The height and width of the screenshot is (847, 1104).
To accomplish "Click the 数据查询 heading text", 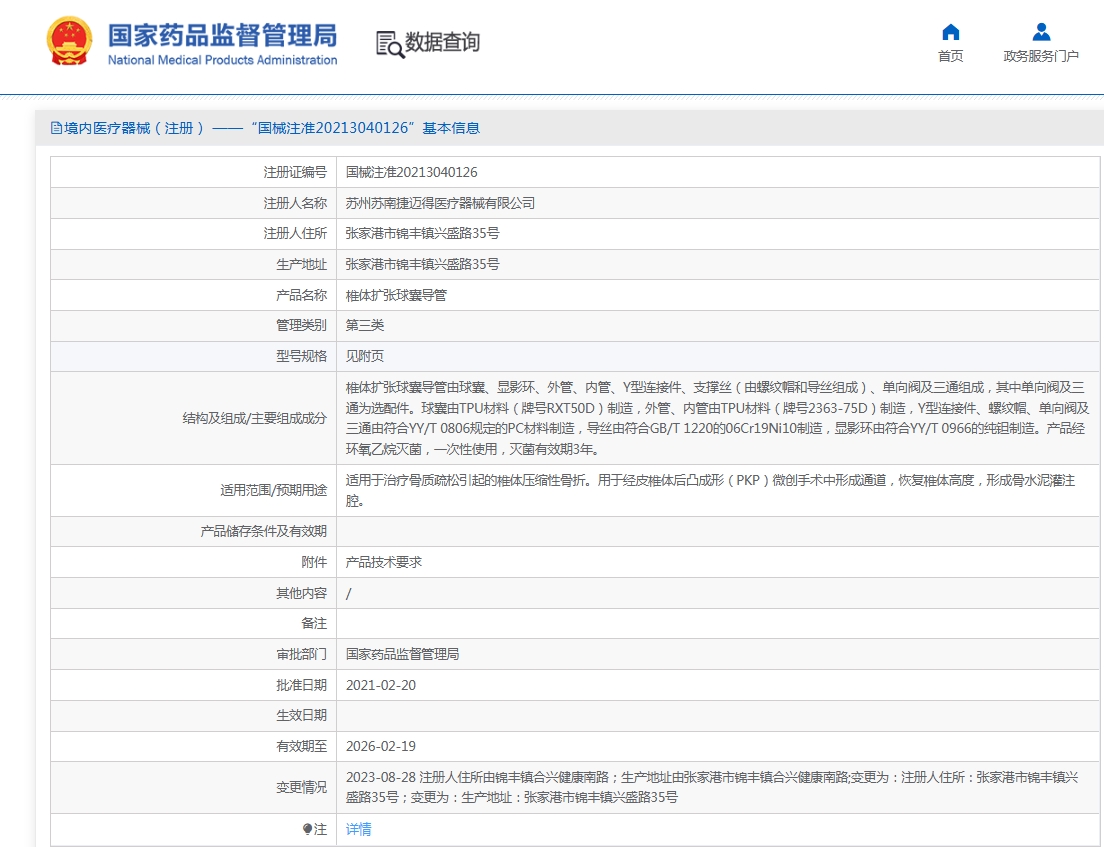I will [x=442, y=42].
